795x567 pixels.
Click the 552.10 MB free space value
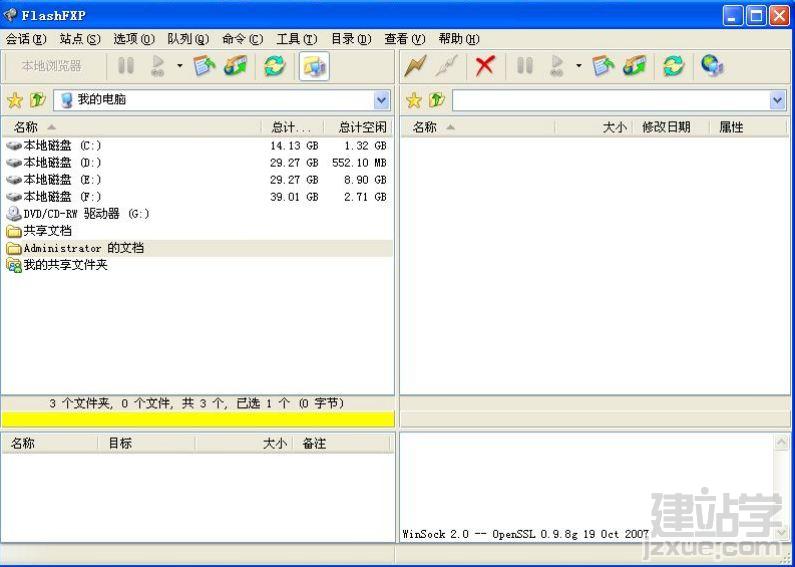359,163
